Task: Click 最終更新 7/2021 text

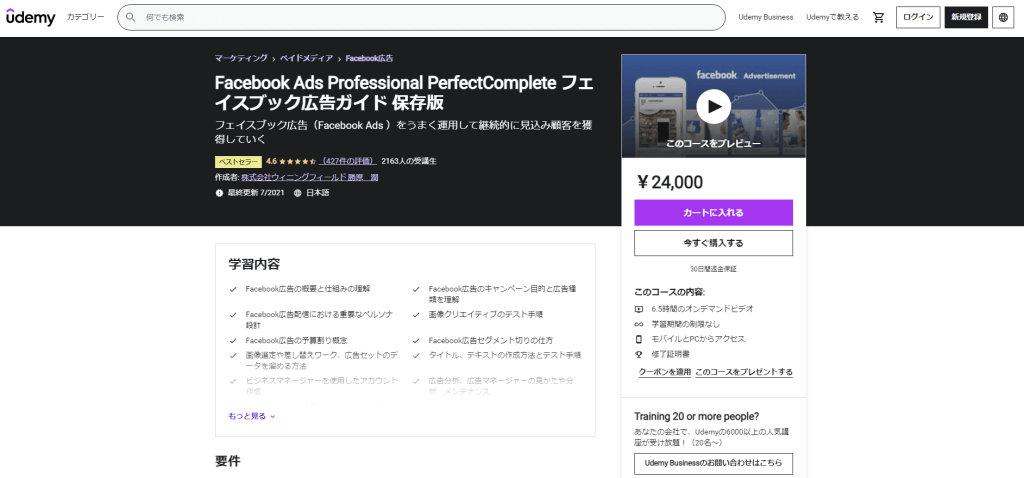Action: coord(255,193)
